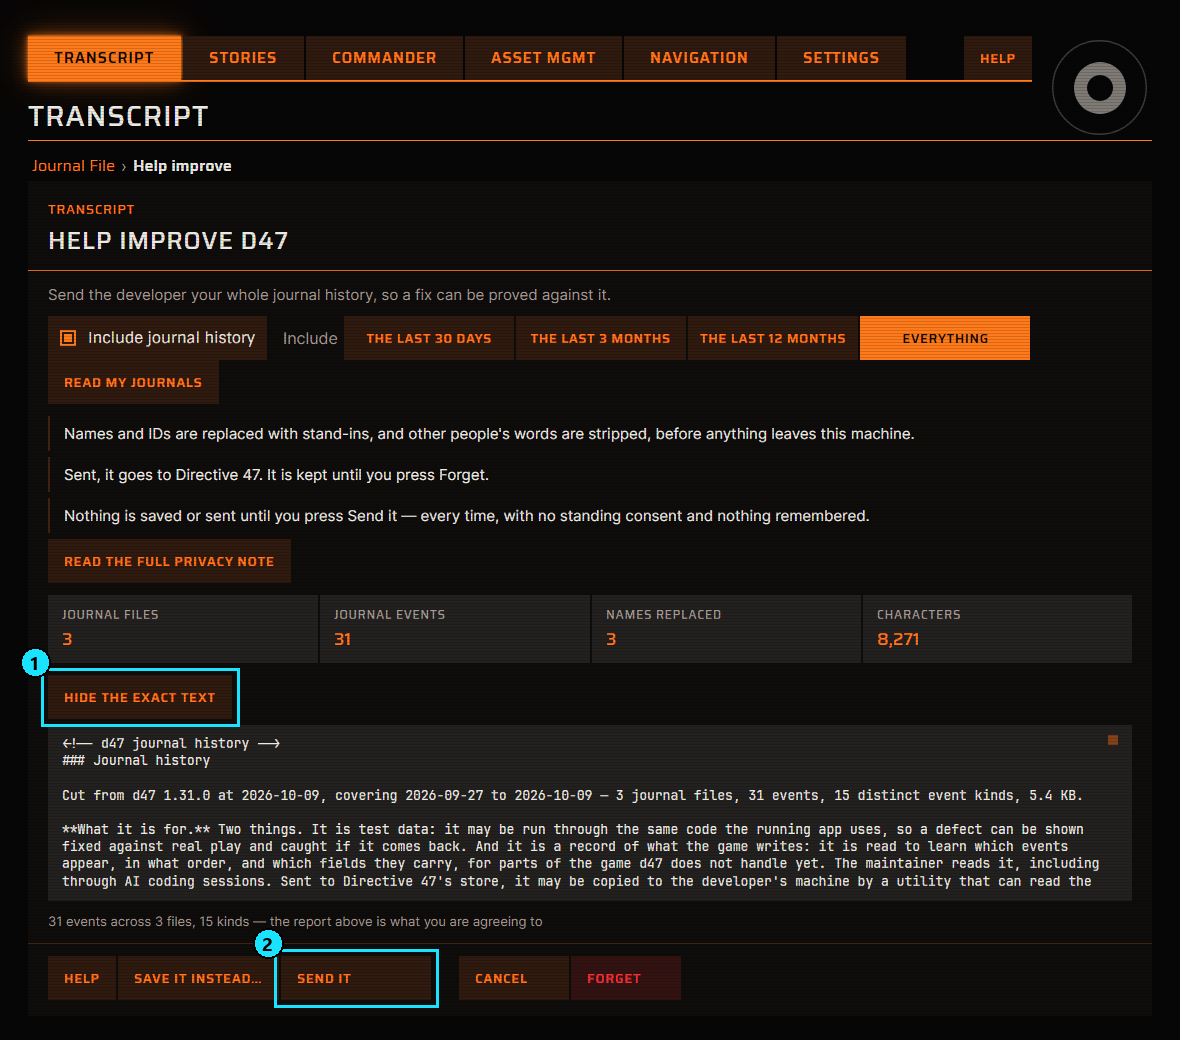Click Read My Journals button

pyautogui.click(x=133, y=382)
